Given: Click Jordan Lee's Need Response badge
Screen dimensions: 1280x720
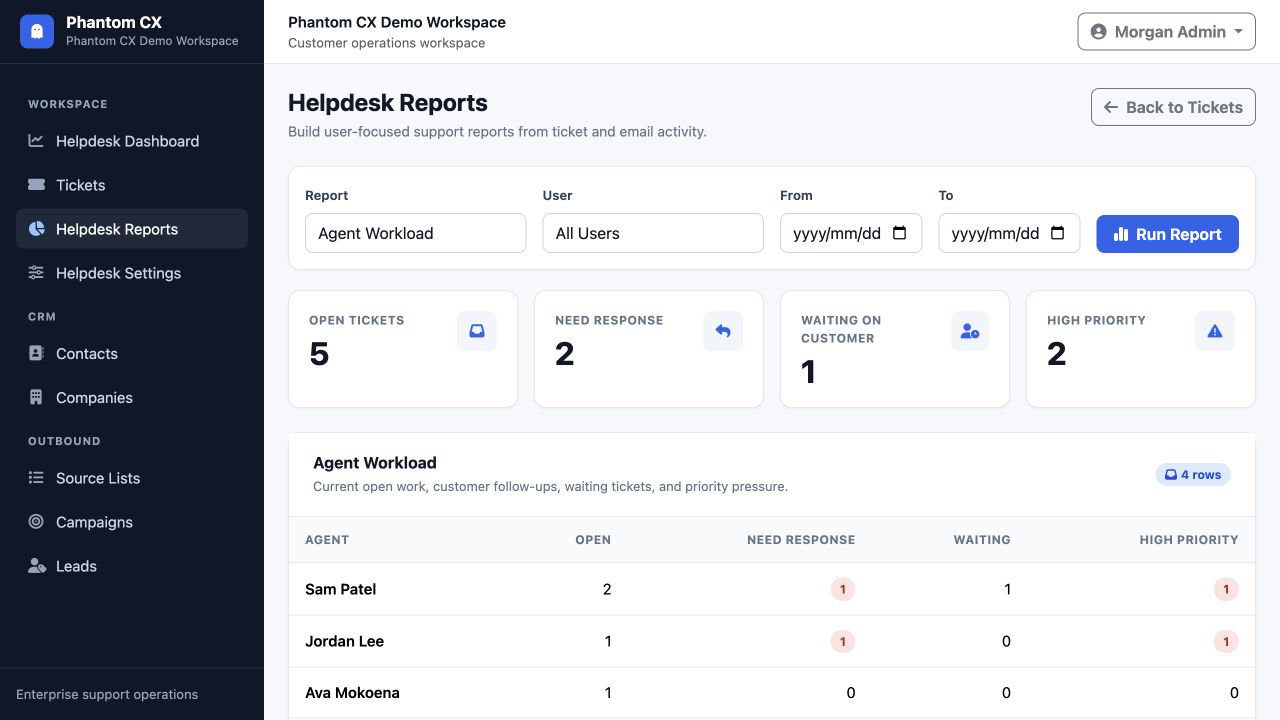Looking at the screenshot, I should coord(843,641).
